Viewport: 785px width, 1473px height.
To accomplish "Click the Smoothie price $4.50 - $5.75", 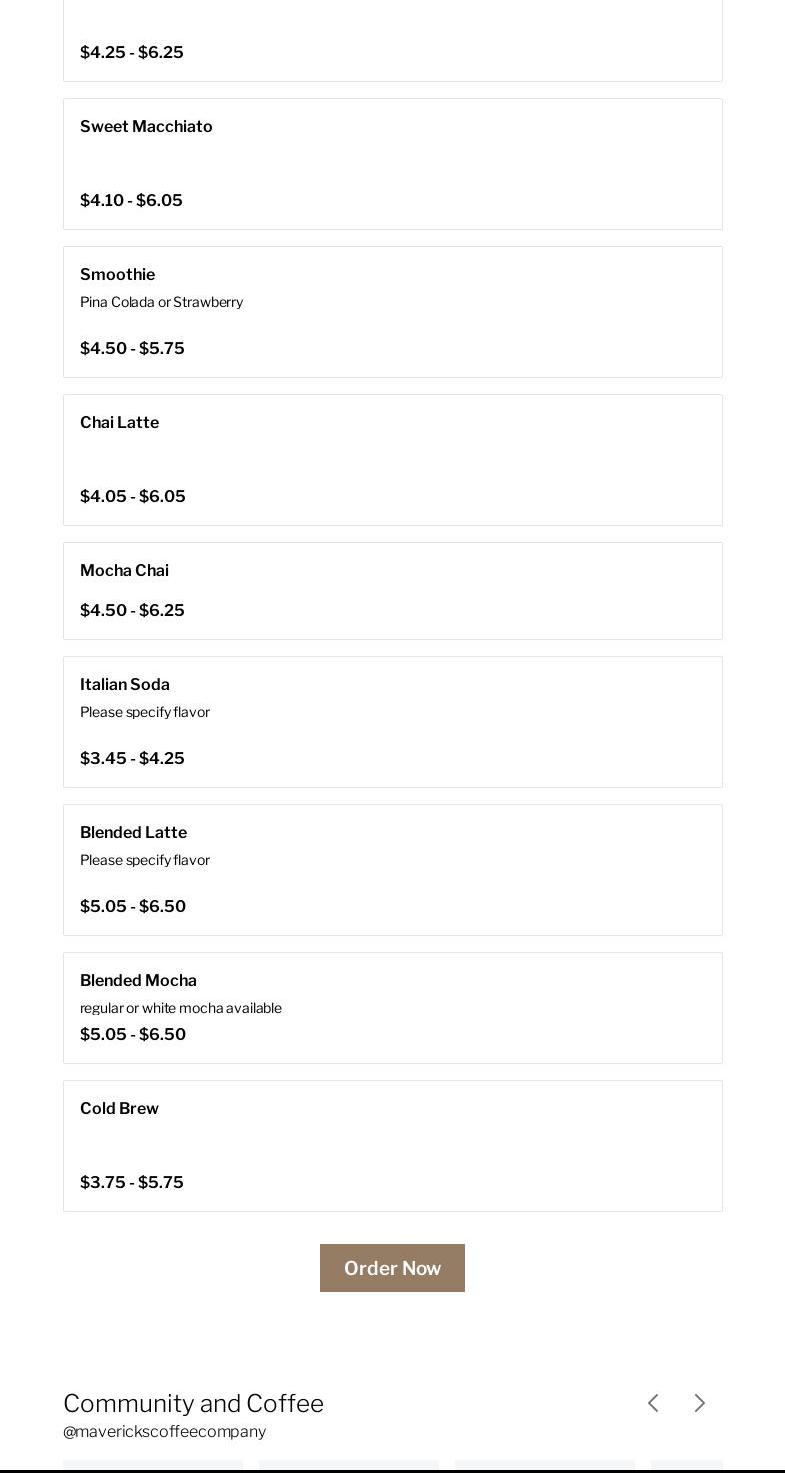I will tap(132, 348).
